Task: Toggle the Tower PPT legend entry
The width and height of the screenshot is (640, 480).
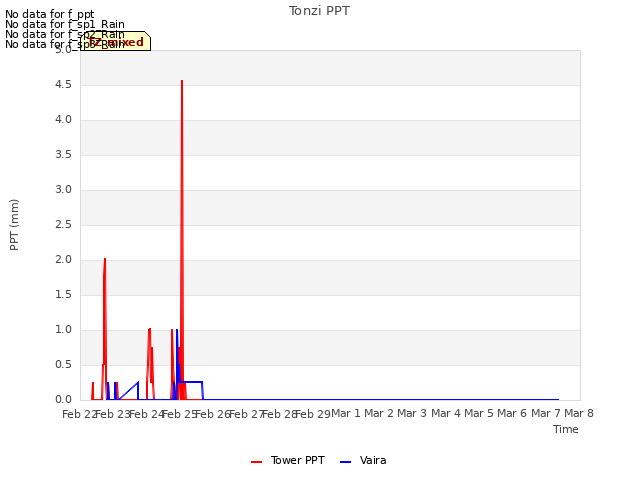Action: (288, 460)
